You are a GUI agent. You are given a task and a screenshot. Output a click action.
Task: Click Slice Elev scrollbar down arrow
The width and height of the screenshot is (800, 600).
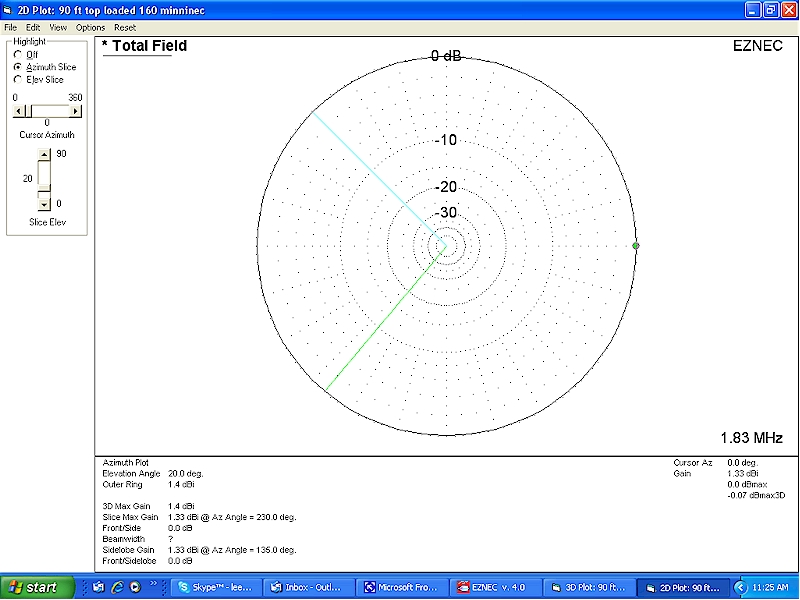point(43,203)
